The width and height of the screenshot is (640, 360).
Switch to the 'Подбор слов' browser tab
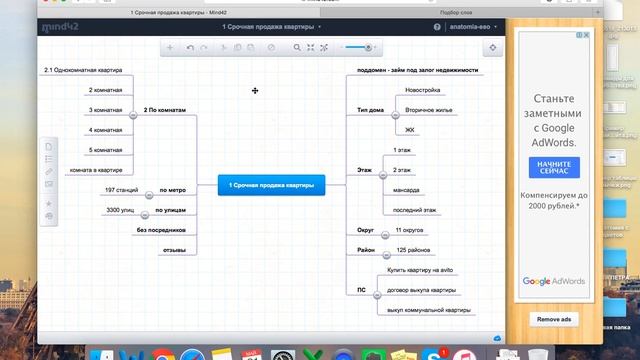click(456, 13)
